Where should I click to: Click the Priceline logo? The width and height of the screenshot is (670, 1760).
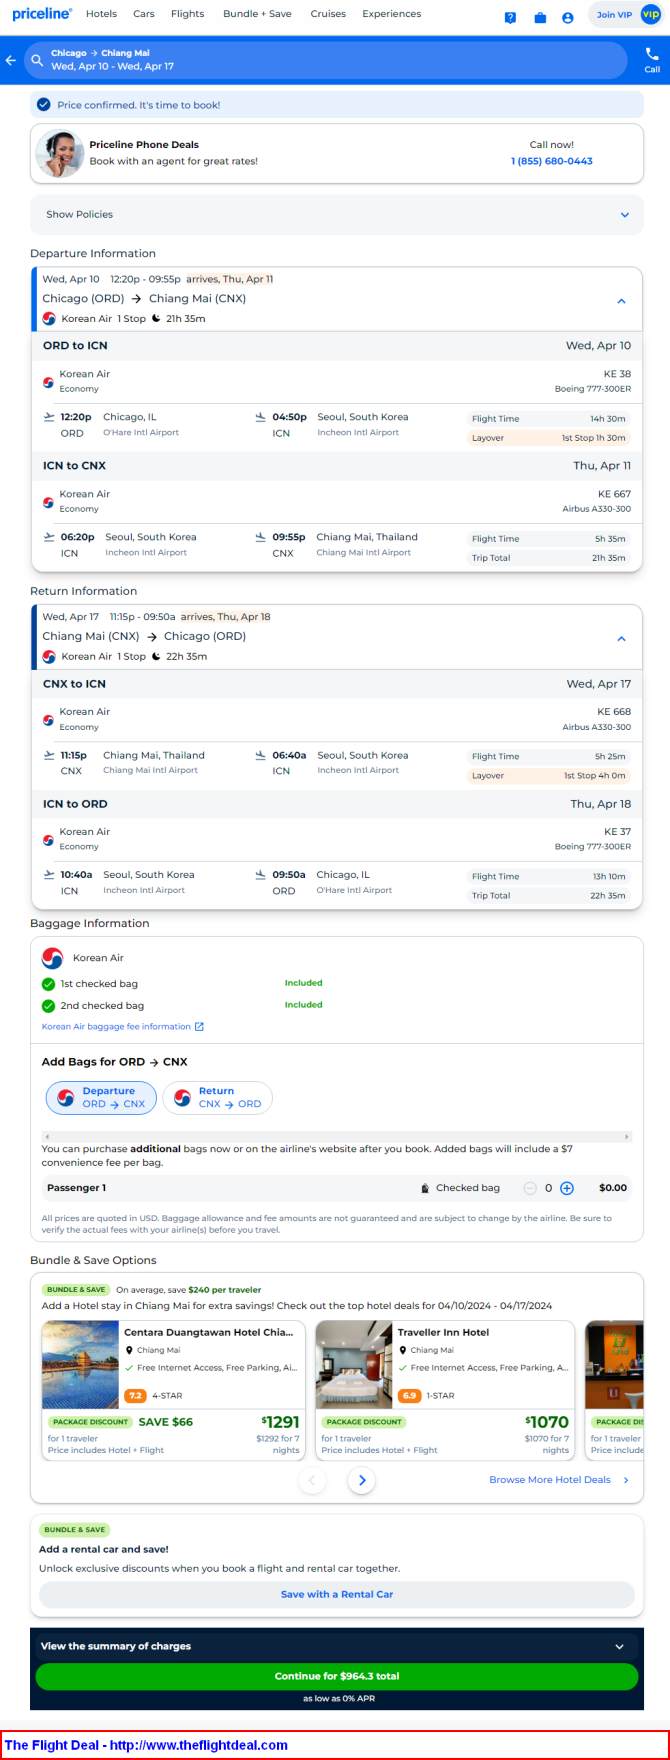(42, 14)
